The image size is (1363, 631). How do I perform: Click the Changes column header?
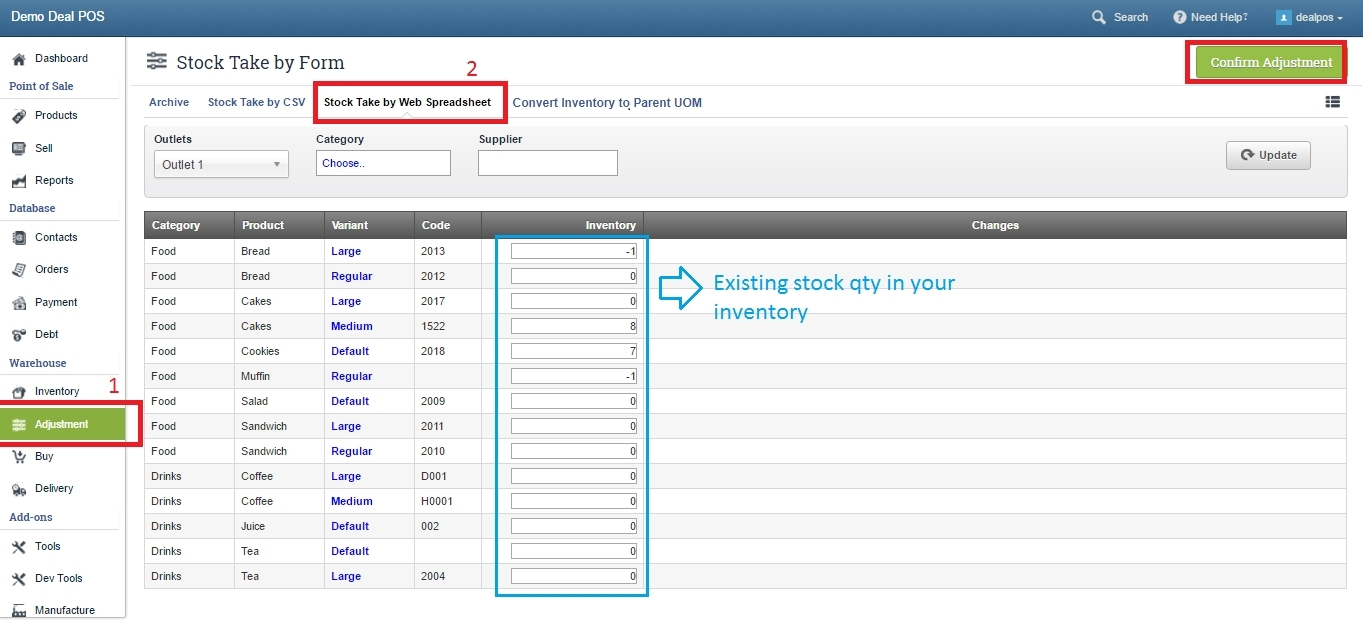point(995,225)
